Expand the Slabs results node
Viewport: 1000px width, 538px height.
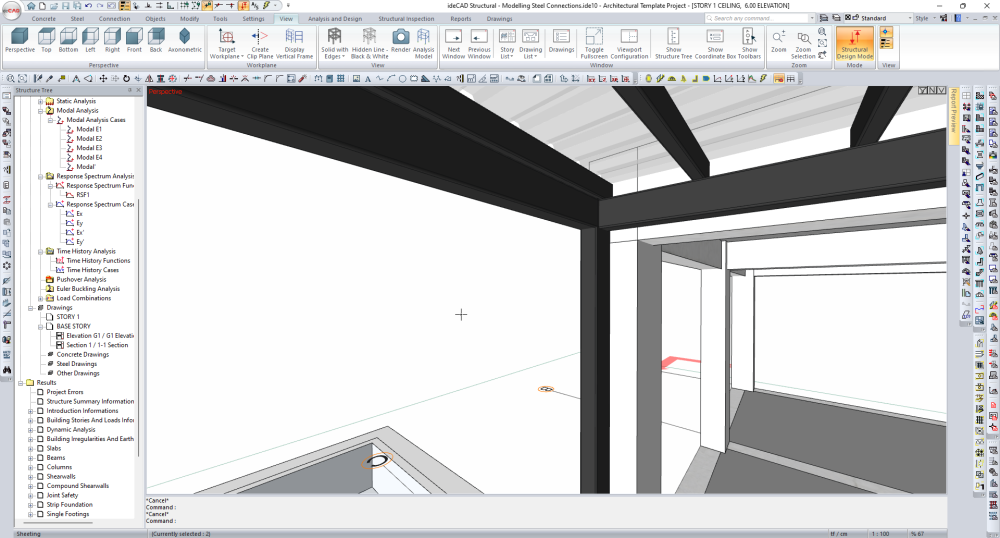point(31,448)
